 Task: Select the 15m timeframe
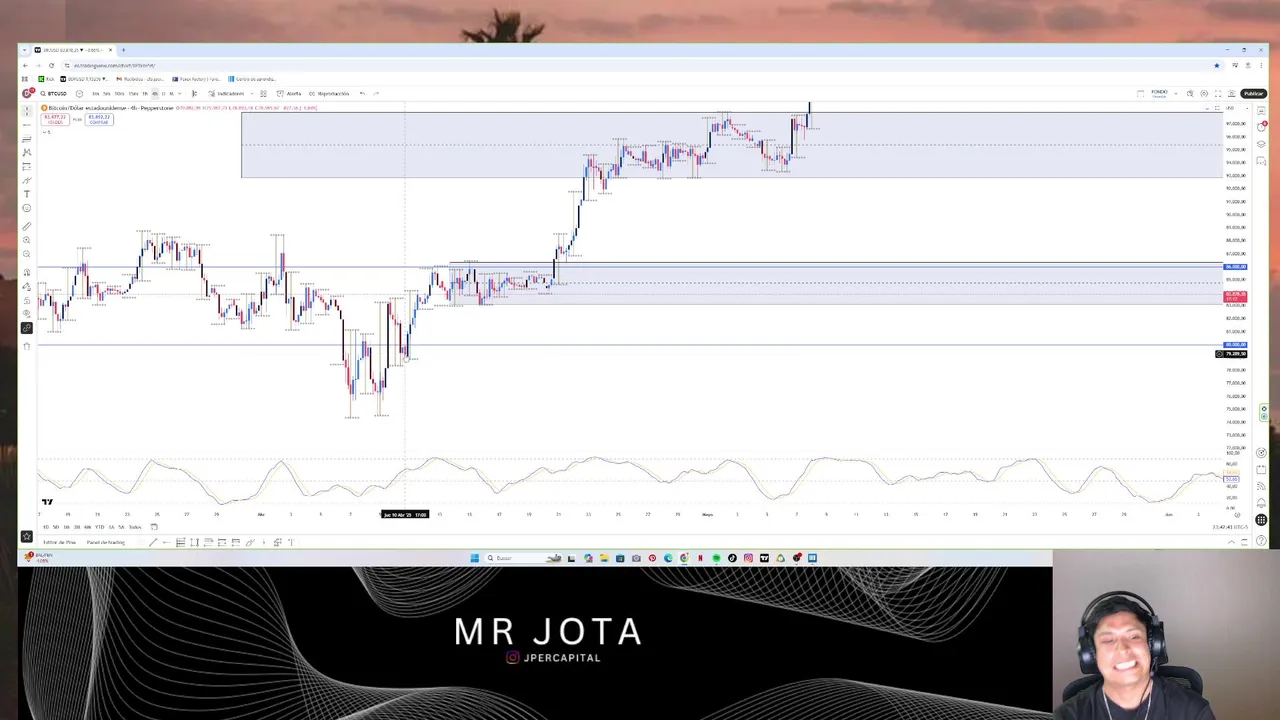[x=133, y=93]
